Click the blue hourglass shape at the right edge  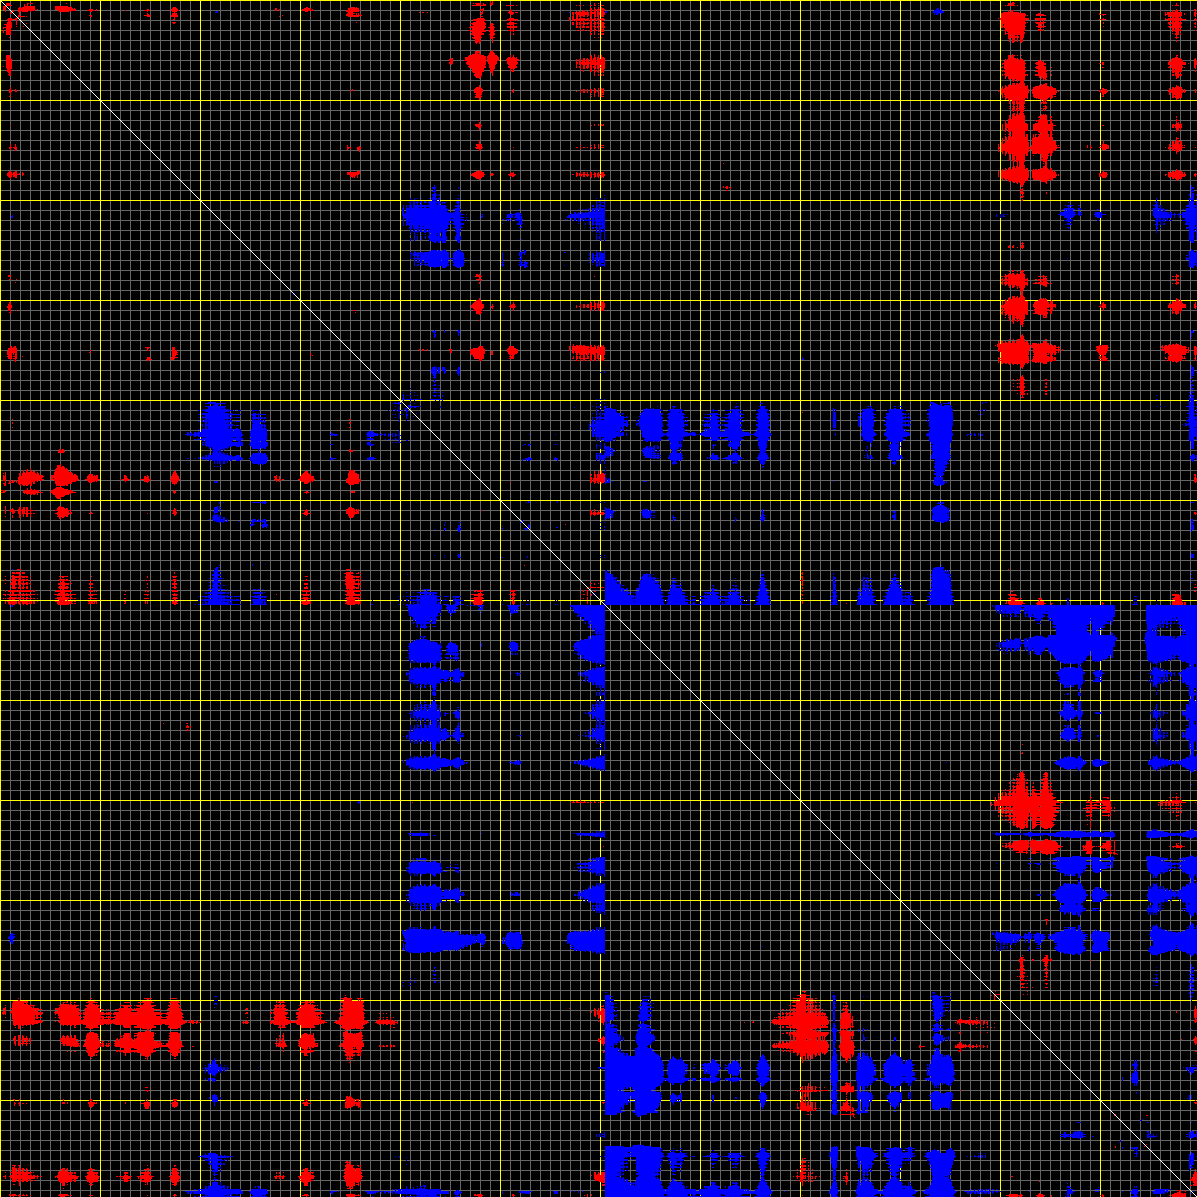(1170, 940)
